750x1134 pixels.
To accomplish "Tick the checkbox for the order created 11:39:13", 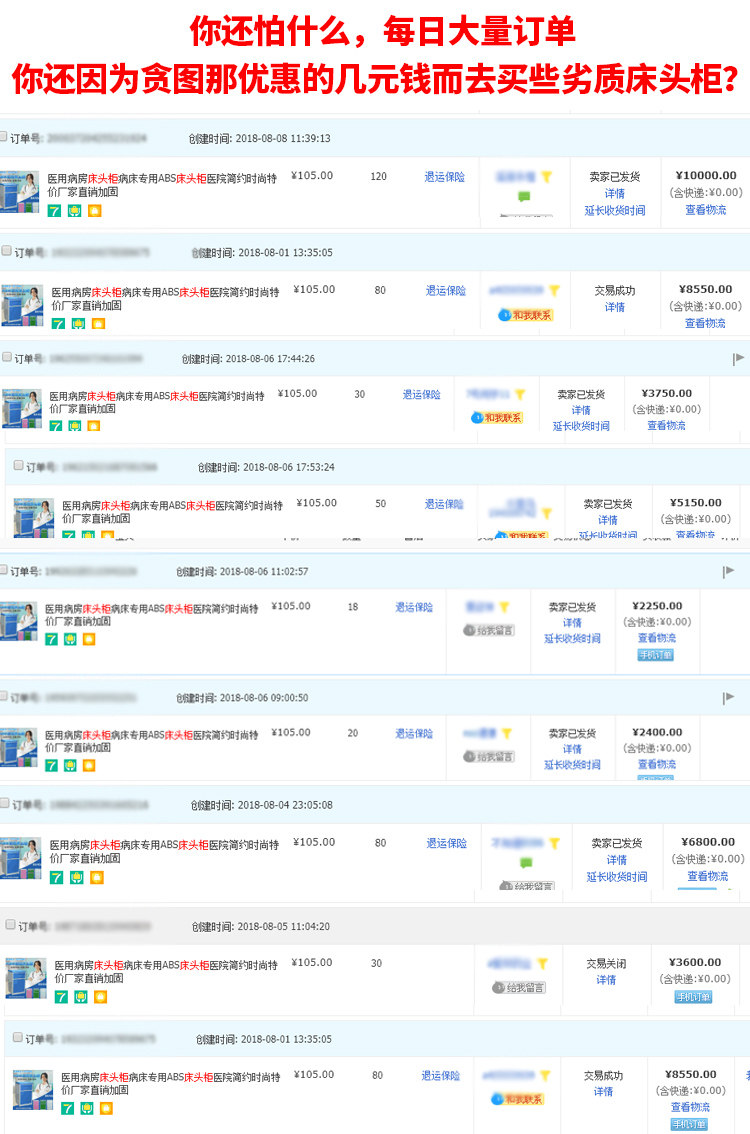I will click(4, 137).
